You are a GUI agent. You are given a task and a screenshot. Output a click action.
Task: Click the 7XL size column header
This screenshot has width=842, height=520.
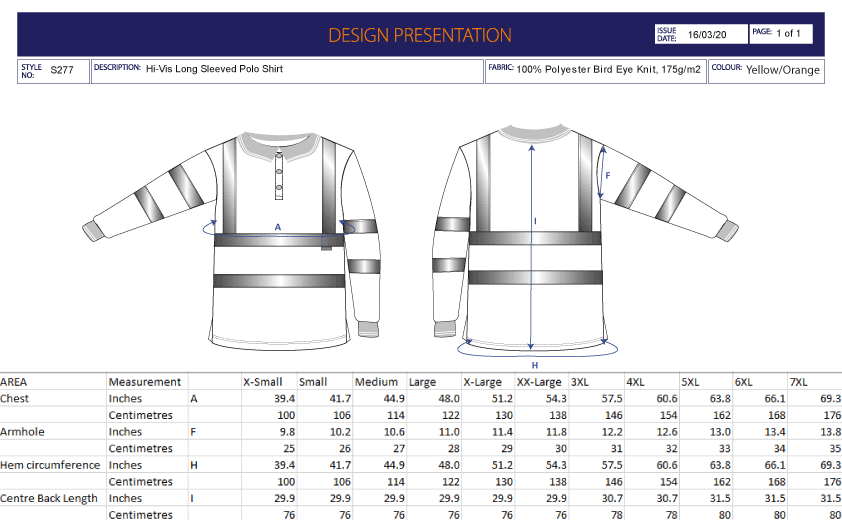click(799, 382)
